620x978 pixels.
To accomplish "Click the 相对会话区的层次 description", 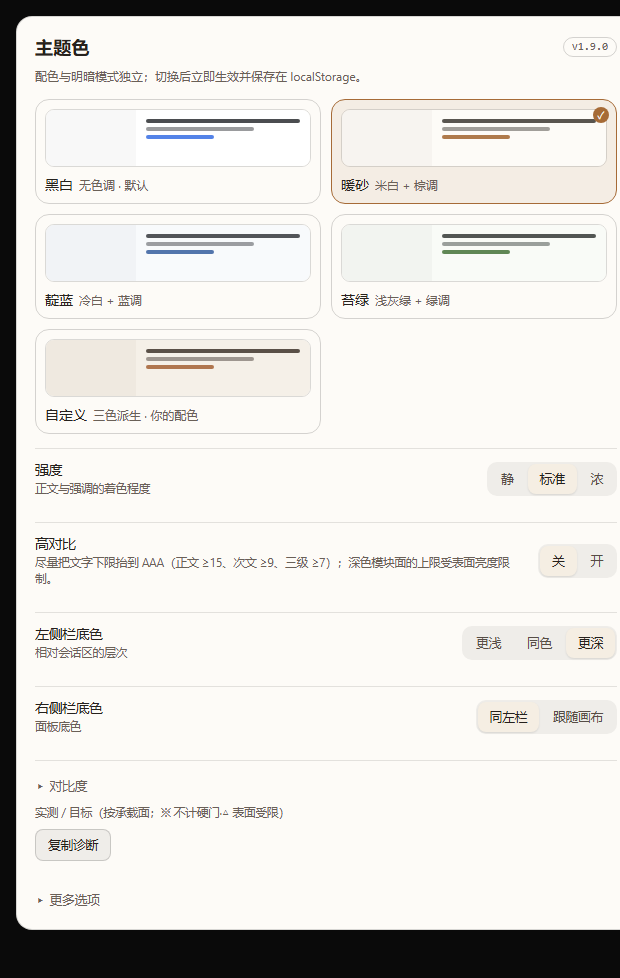I will [x=81, y=652].
